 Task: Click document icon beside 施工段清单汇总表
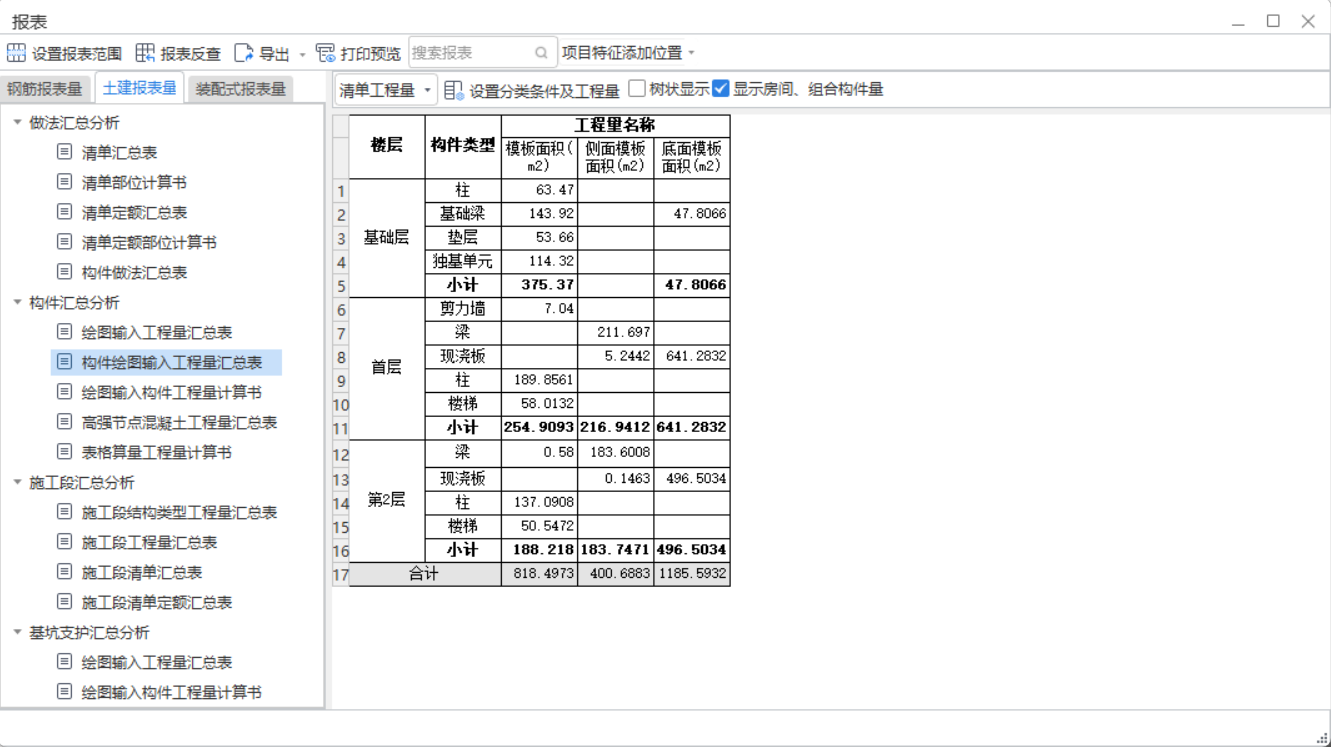click(65, 572)
